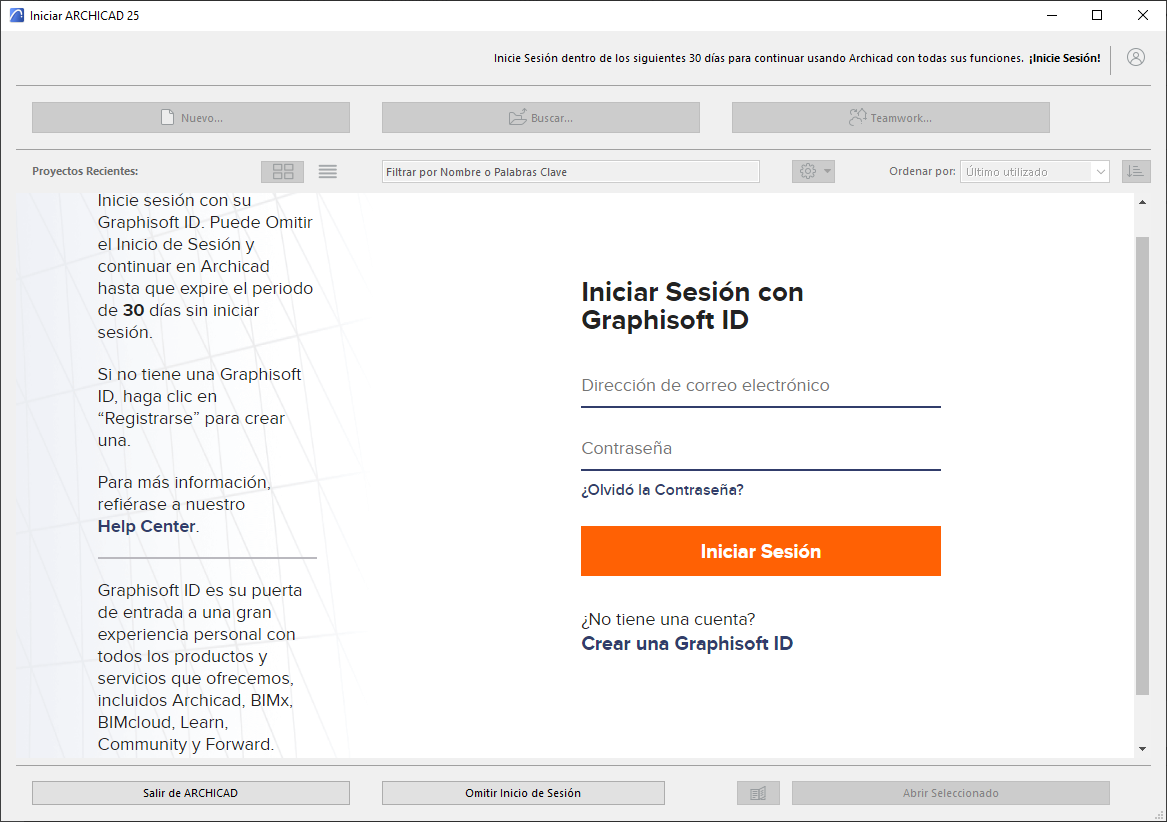Click the ¡Inicie Sesión! notice link
The width and height of the screenshot is (1167, 822).
pyautogui.click(x=1063, y=58)
